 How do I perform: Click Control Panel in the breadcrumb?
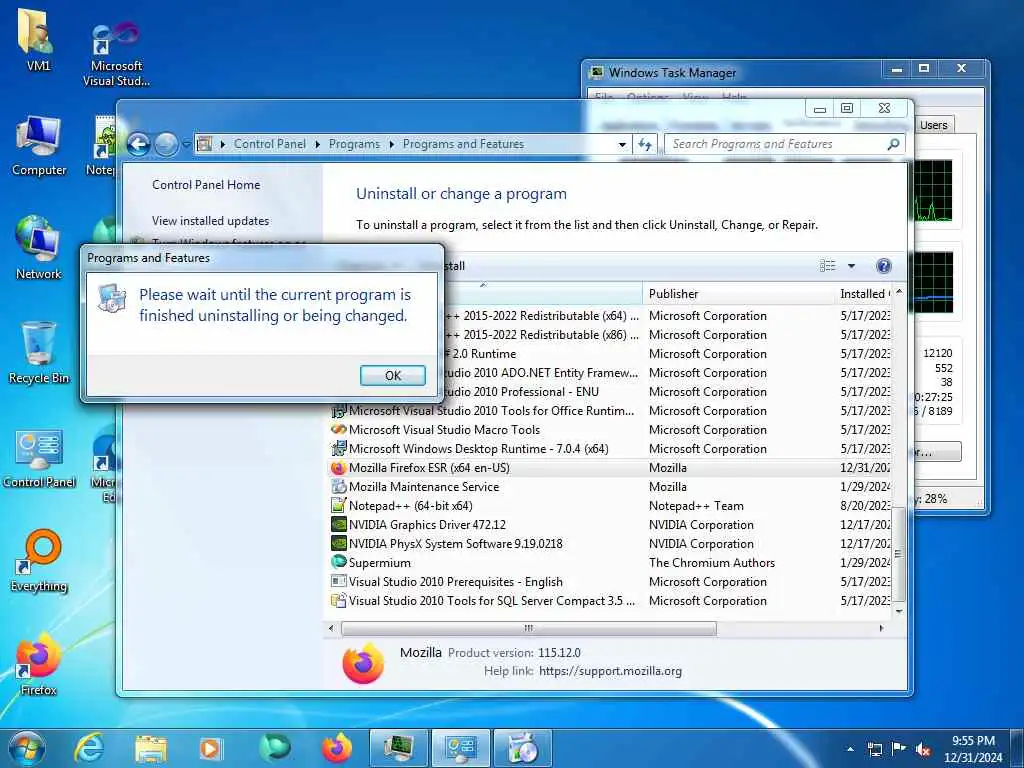[270, 144]
